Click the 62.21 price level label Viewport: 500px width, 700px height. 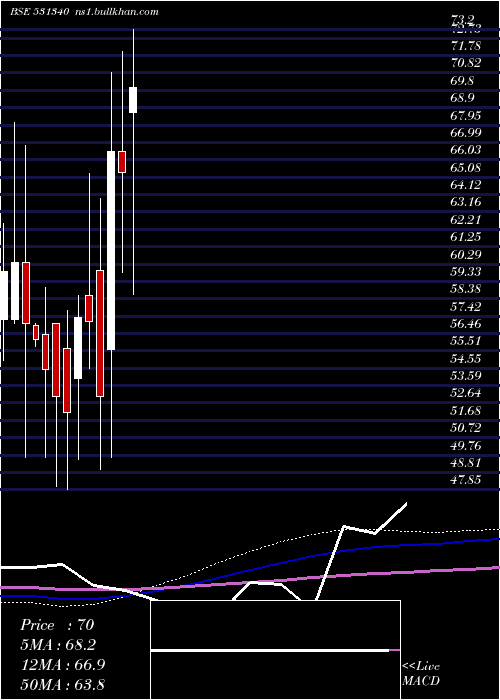click(x=466, y=219)
